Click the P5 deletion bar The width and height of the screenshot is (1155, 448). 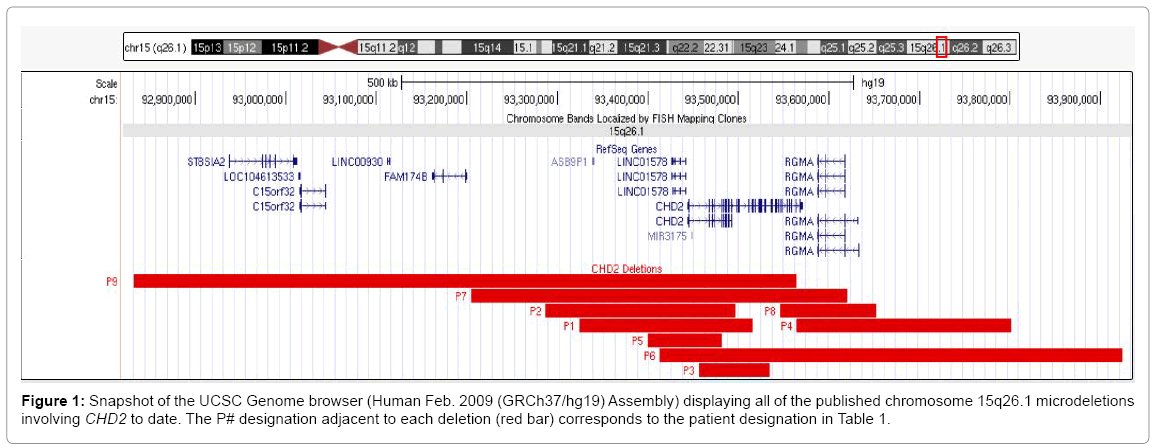point(684,340)
